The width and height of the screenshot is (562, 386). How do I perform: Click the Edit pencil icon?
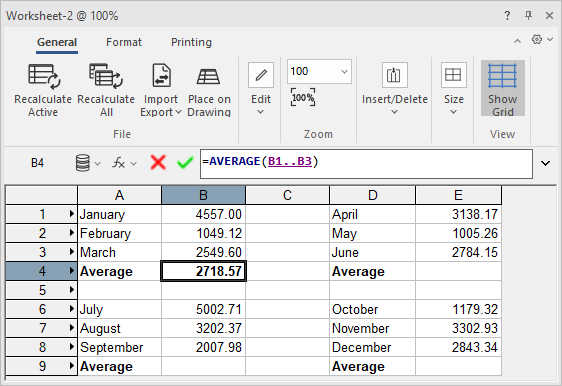261,75
